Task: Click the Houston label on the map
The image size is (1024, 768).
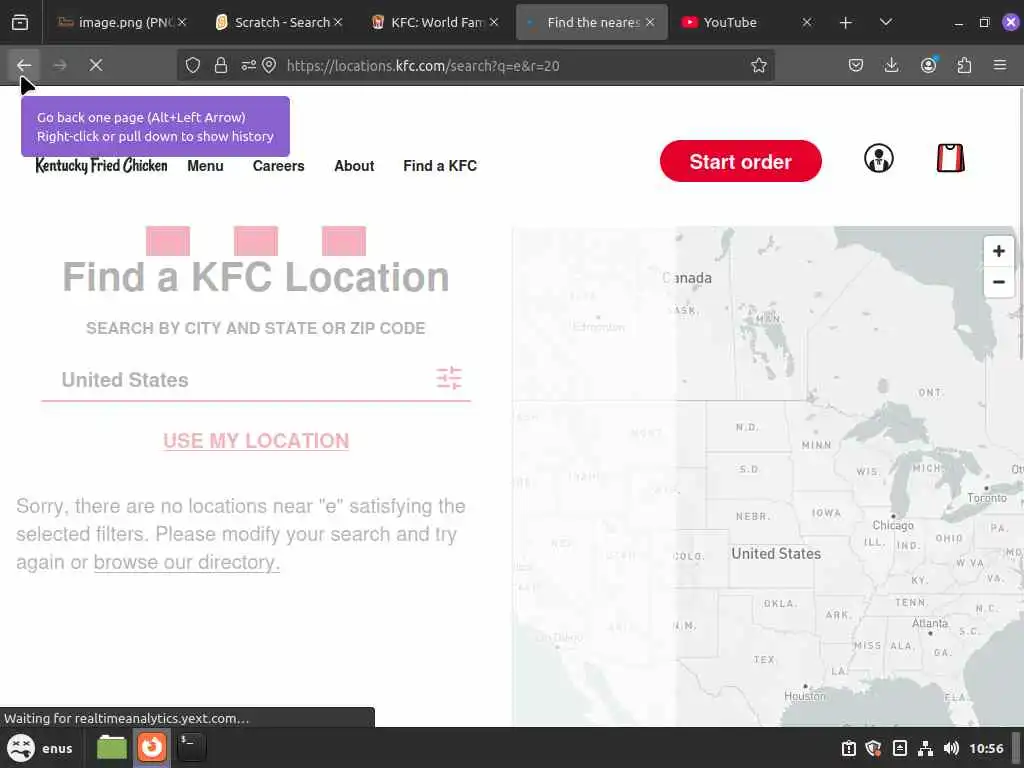Action: pyautogui.click(x=805, y=696)
